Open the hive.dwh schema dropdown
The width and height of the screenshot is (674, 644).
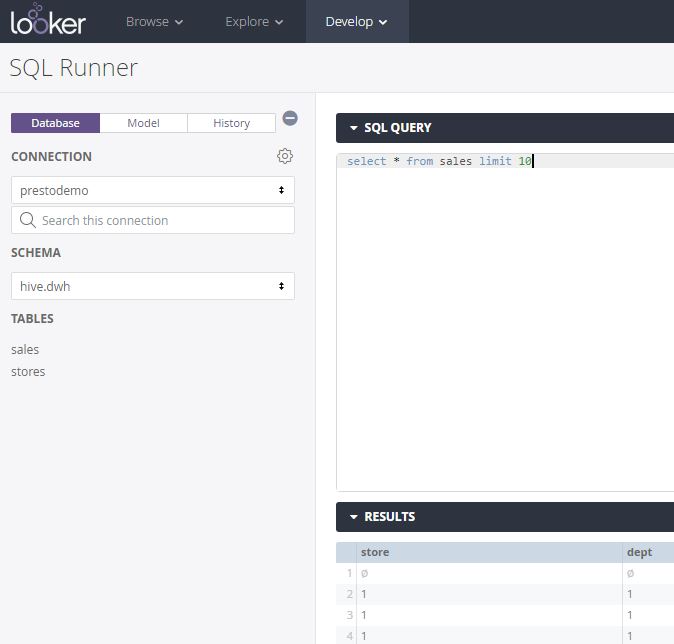click(x=153, y=286)
